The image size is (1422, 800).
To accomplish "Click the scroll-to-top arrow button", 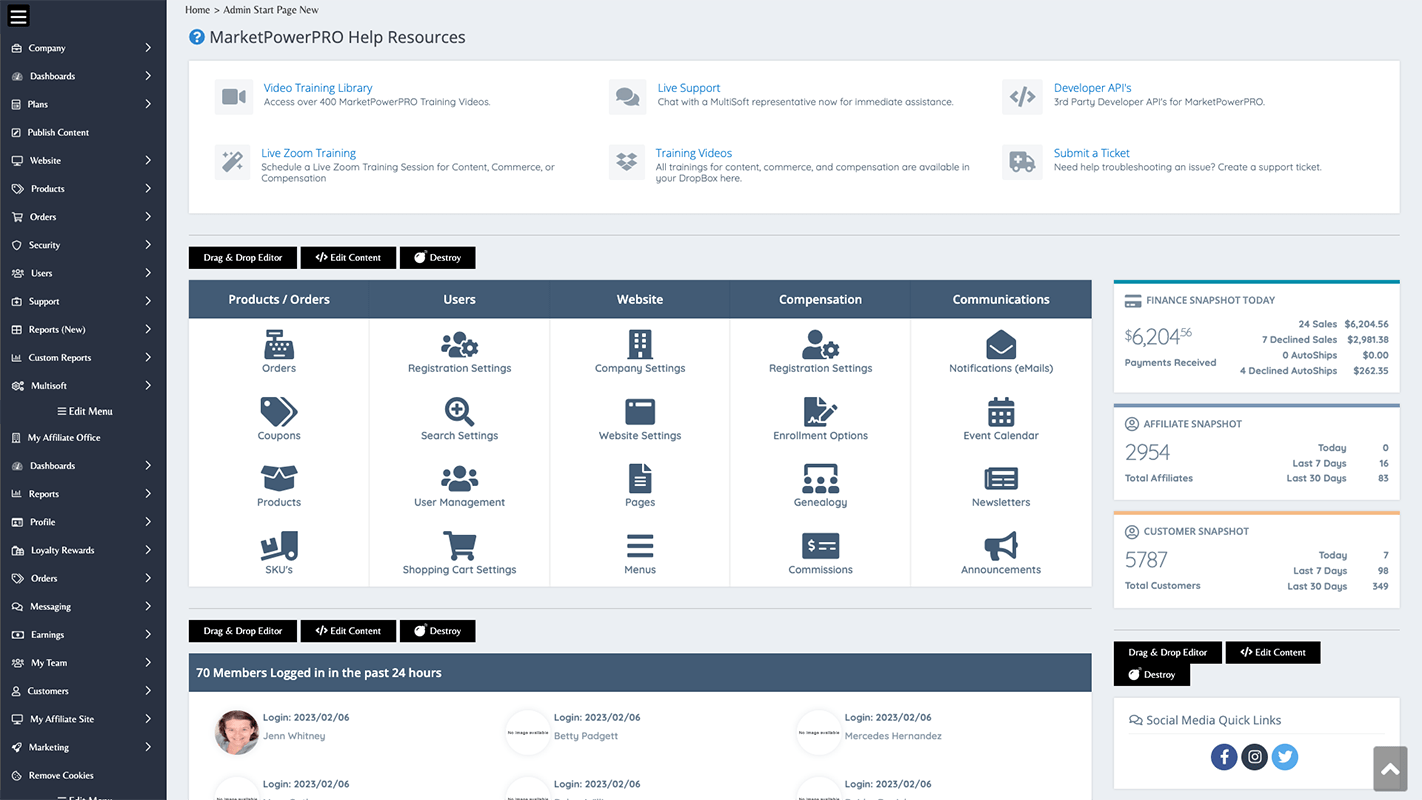I will pos(1390,770).
